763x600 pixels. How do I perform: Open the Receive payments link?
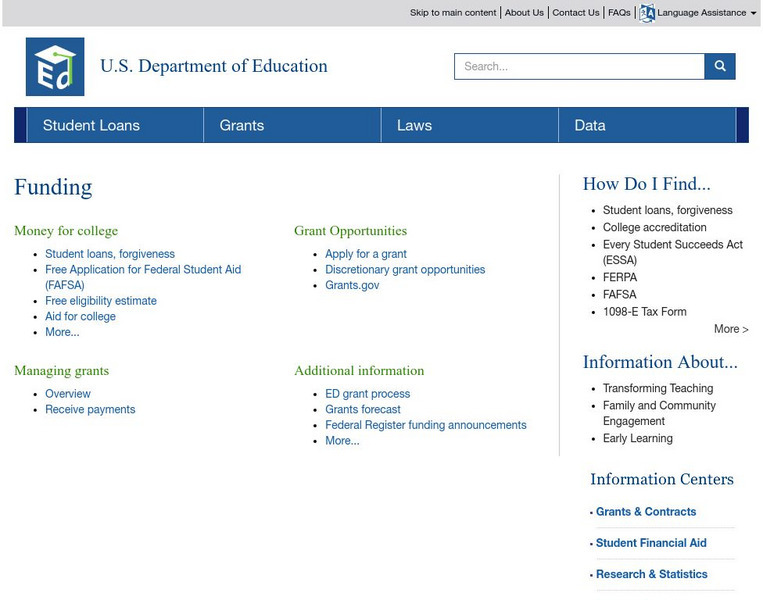90,409
